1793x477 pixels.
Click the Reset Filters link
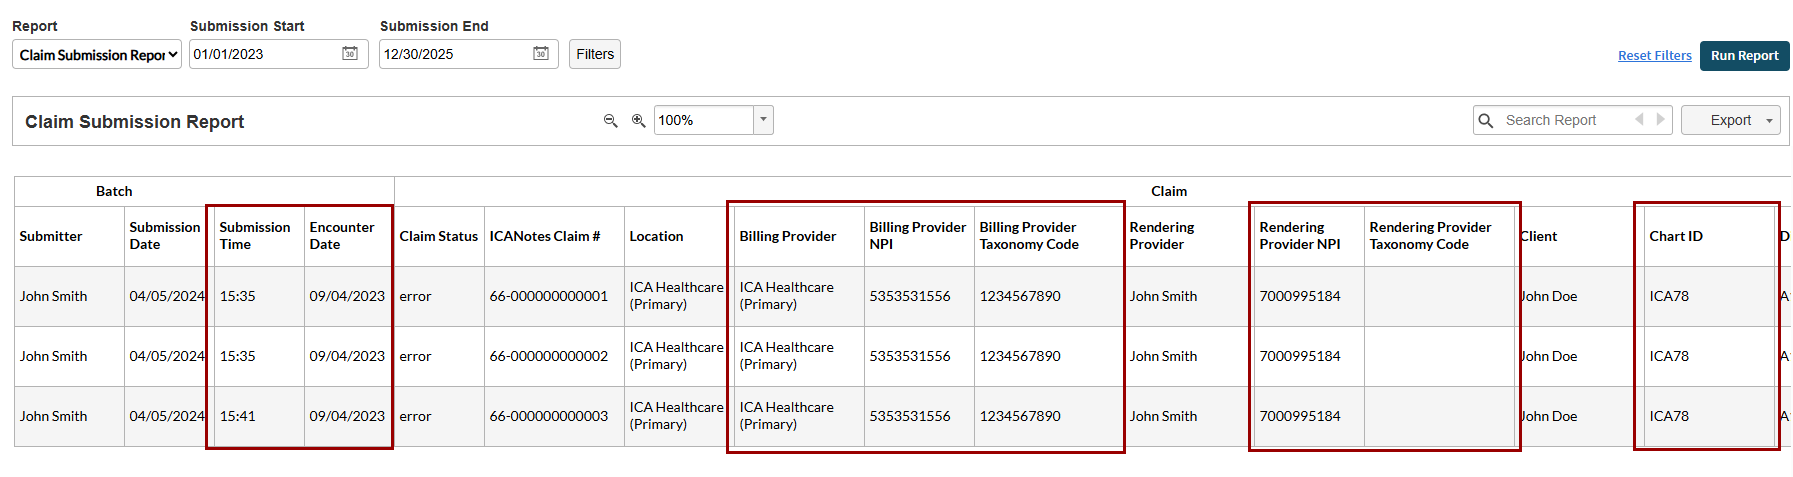pyautogui.click(x=1654, y=56)
